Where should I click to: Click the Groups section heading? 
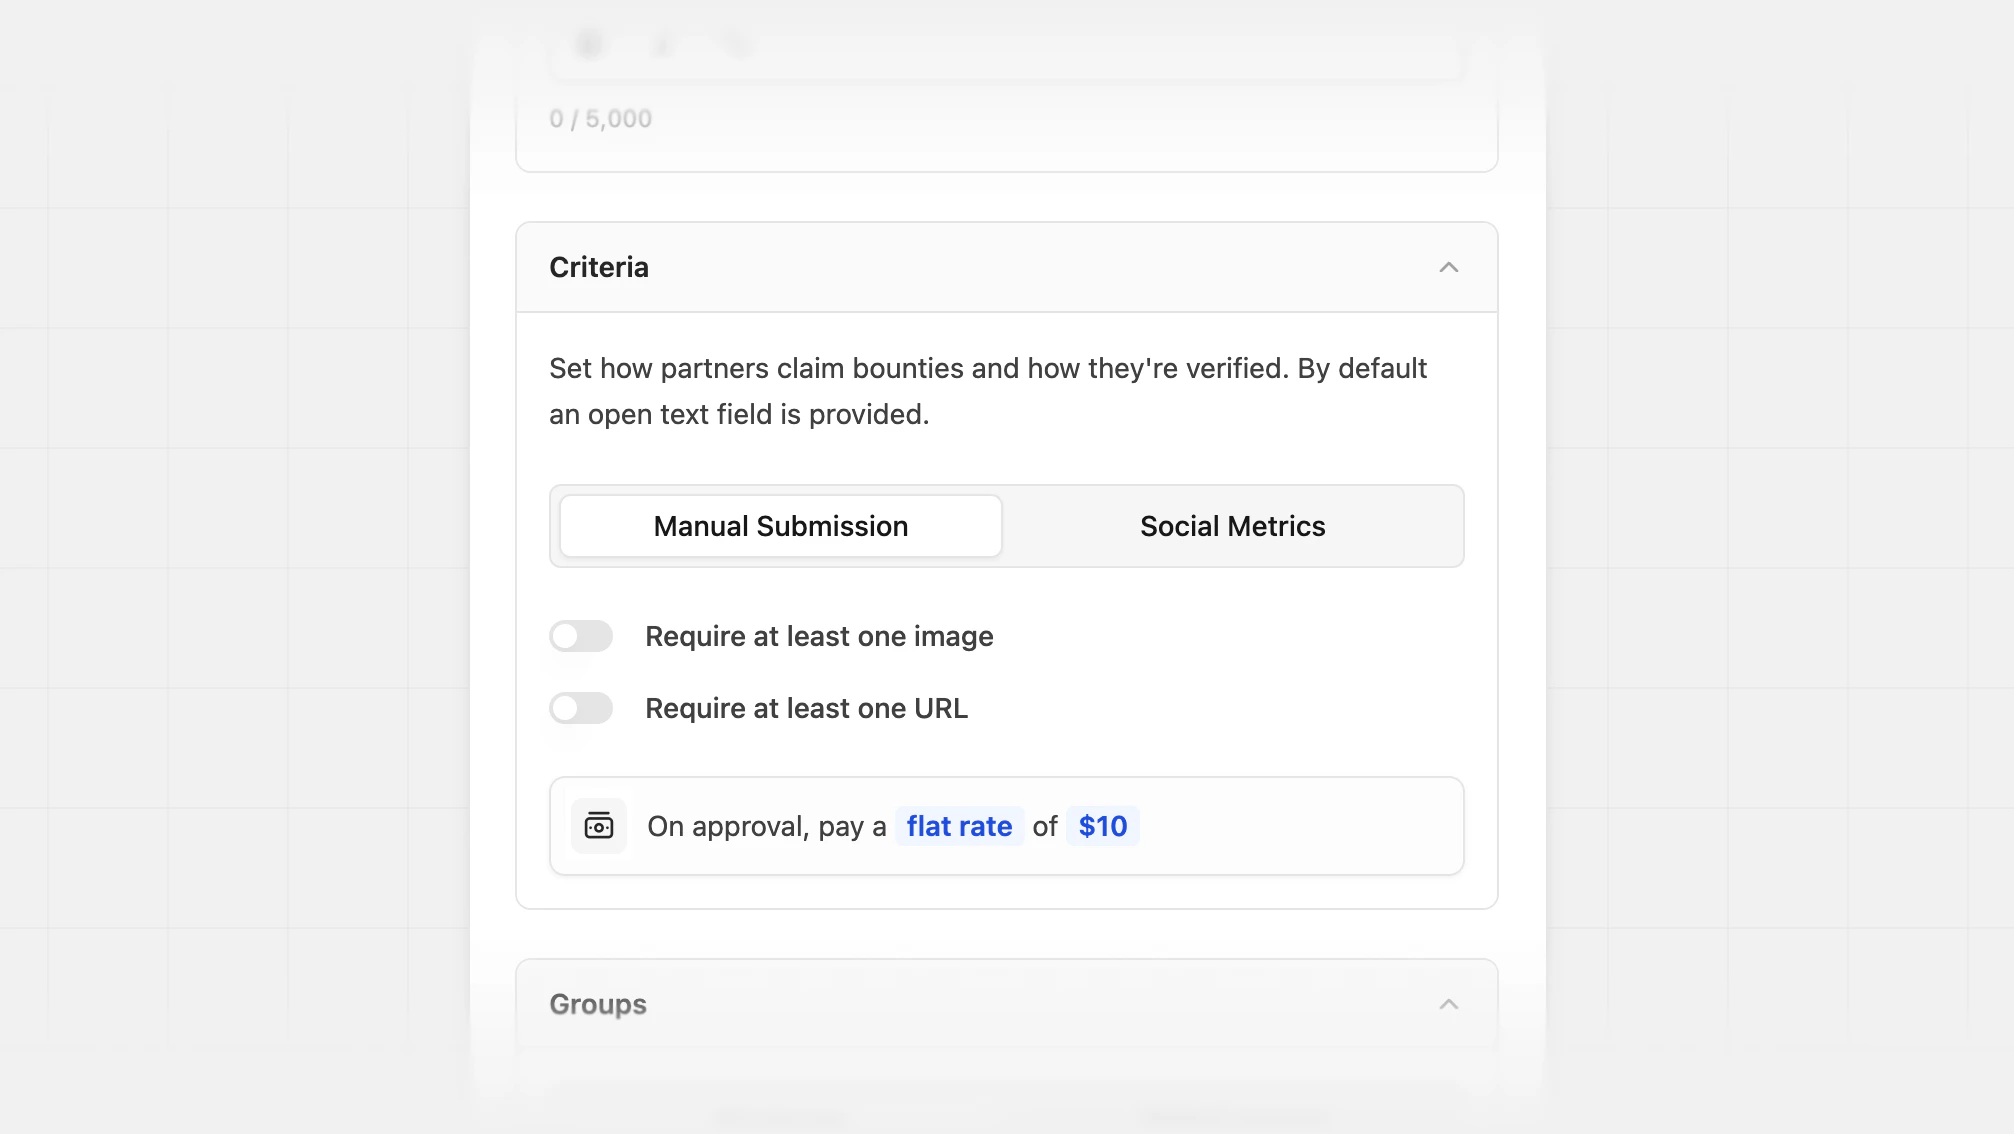coord(597,1004)
